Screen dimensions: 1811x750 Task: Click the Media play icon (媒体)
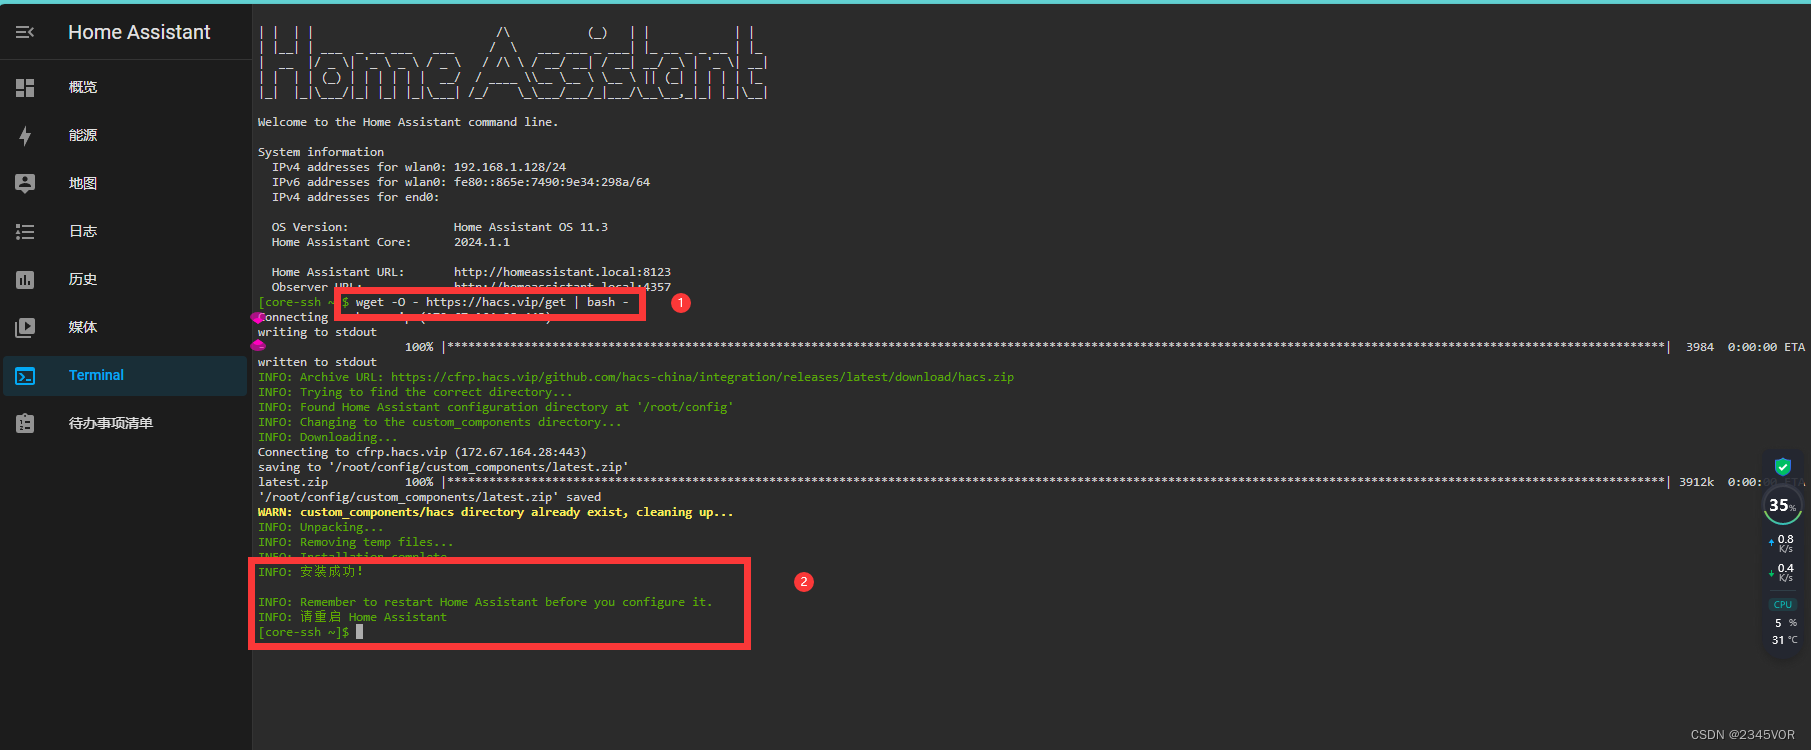[x=25, y=327]
